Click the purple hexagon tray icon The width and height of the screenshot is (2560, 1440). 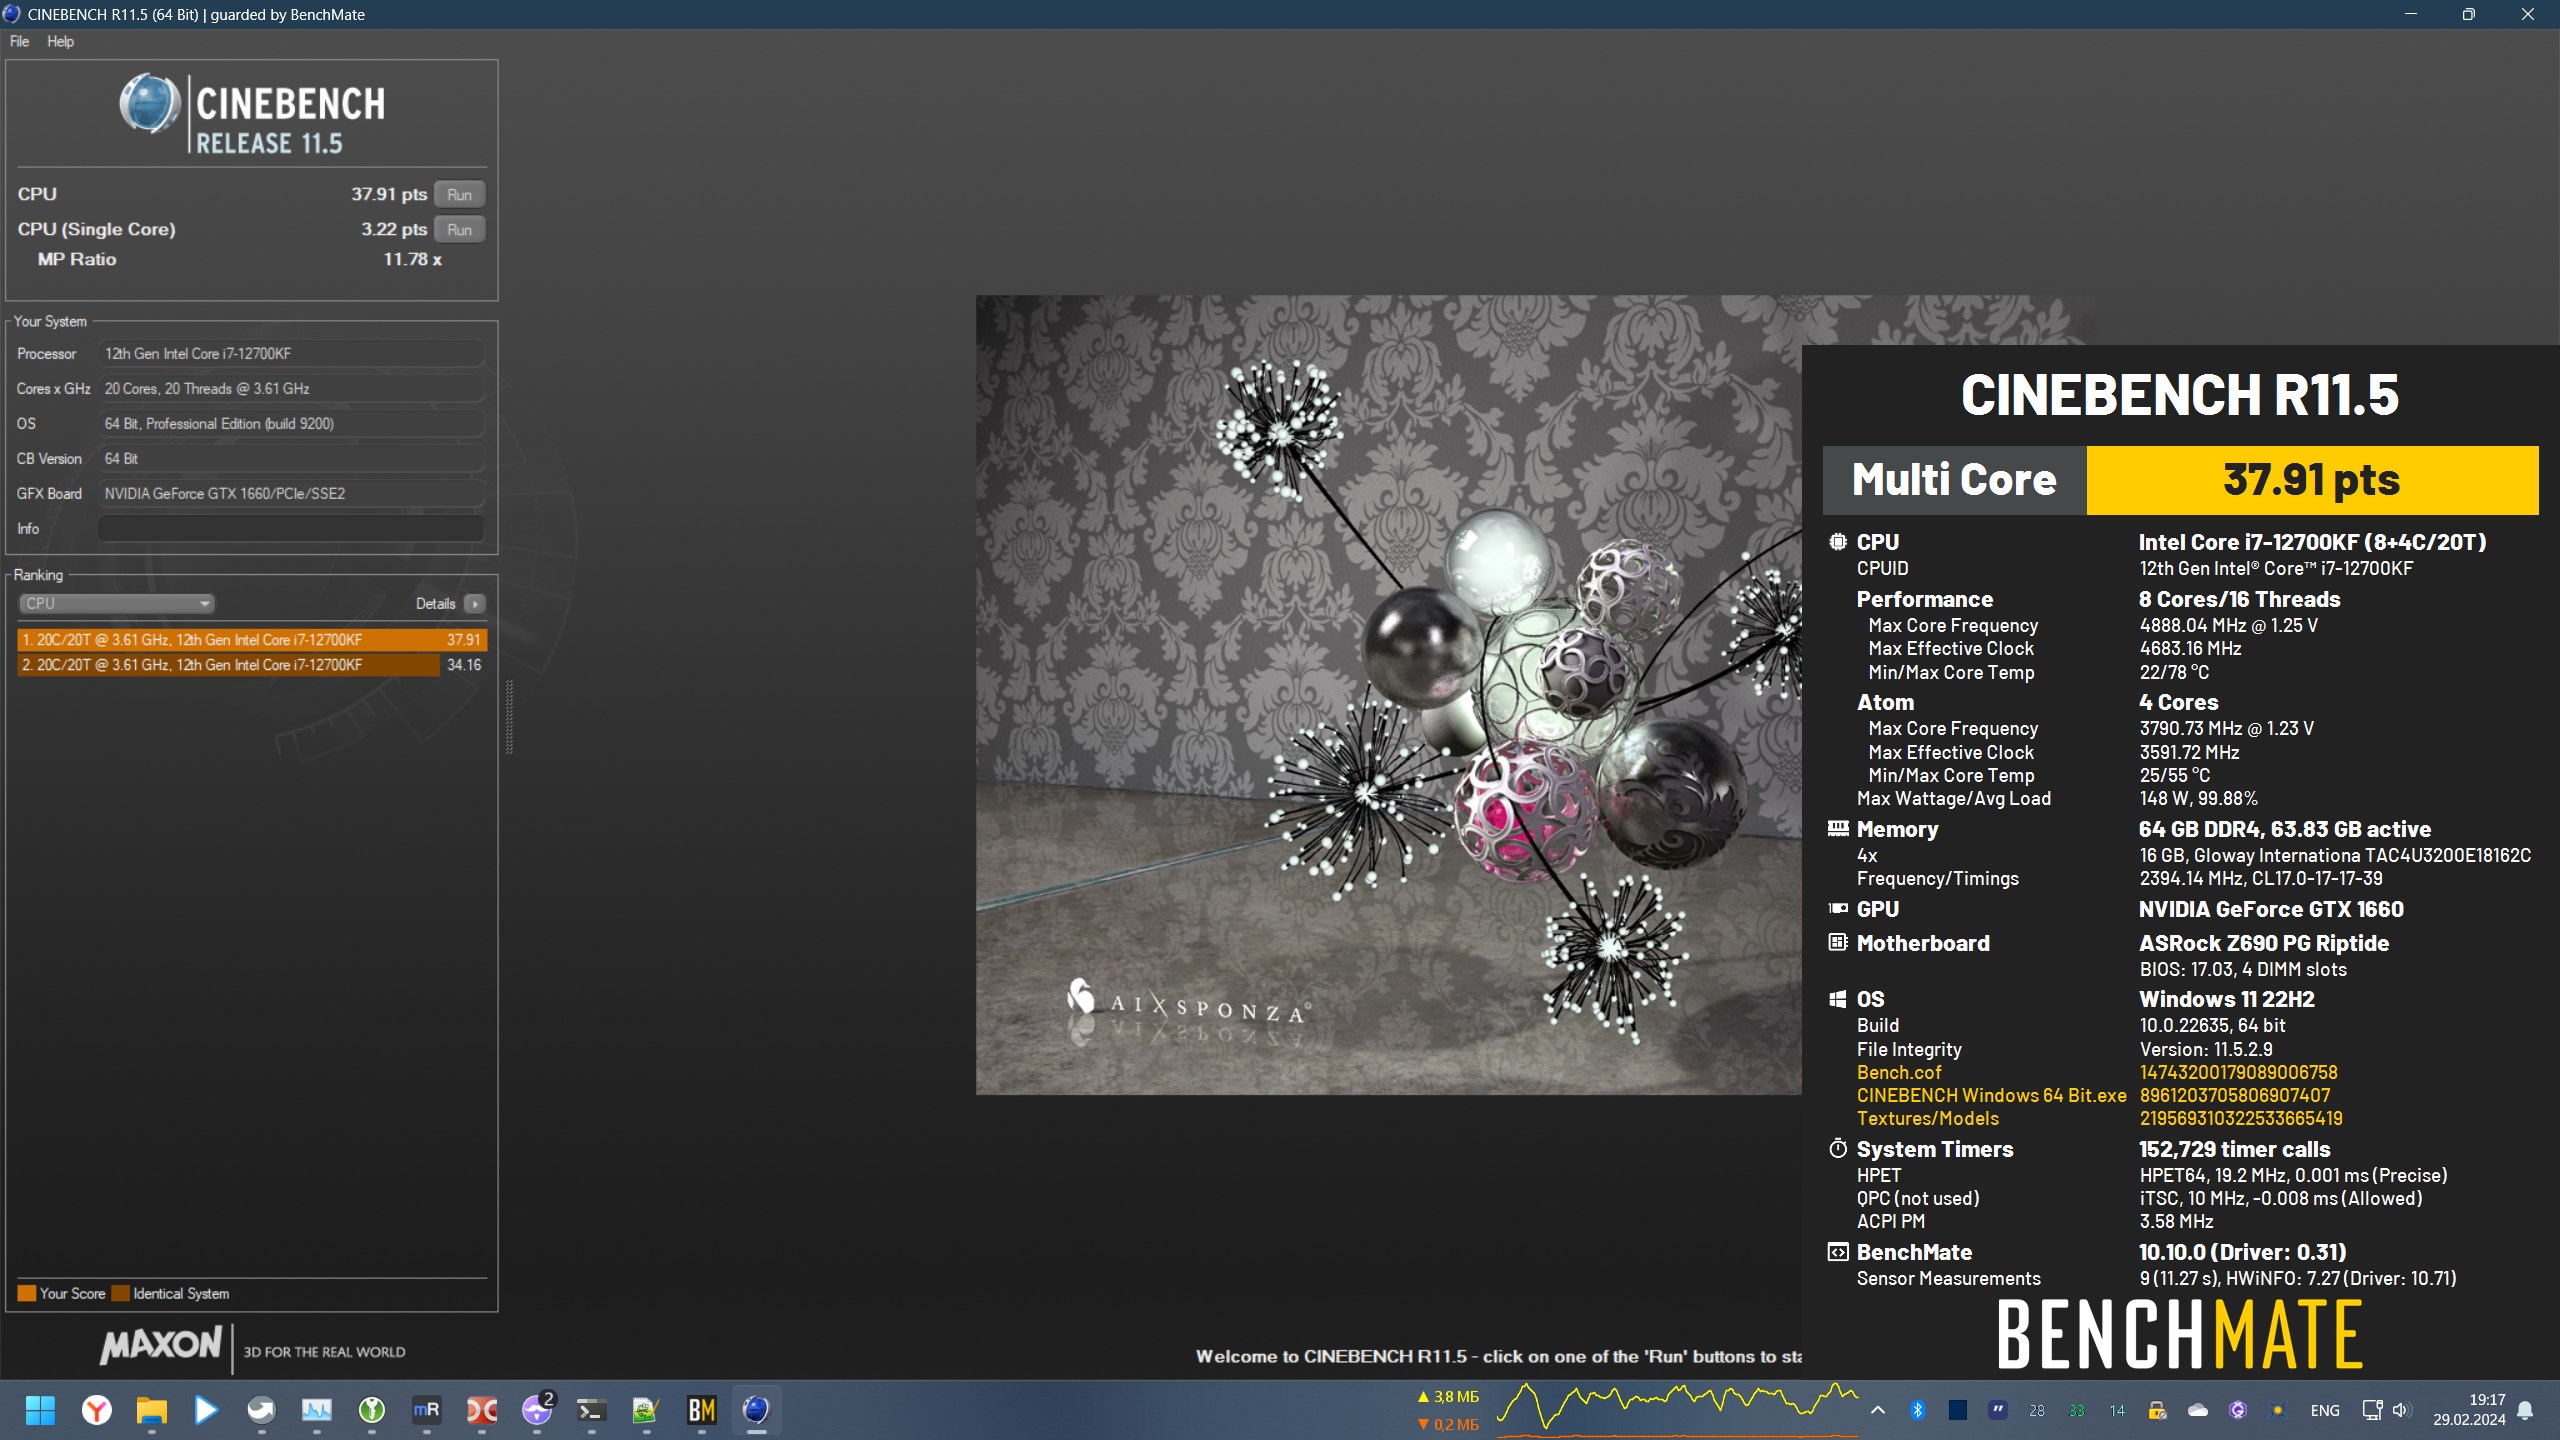click(x=2238, y=1410)
